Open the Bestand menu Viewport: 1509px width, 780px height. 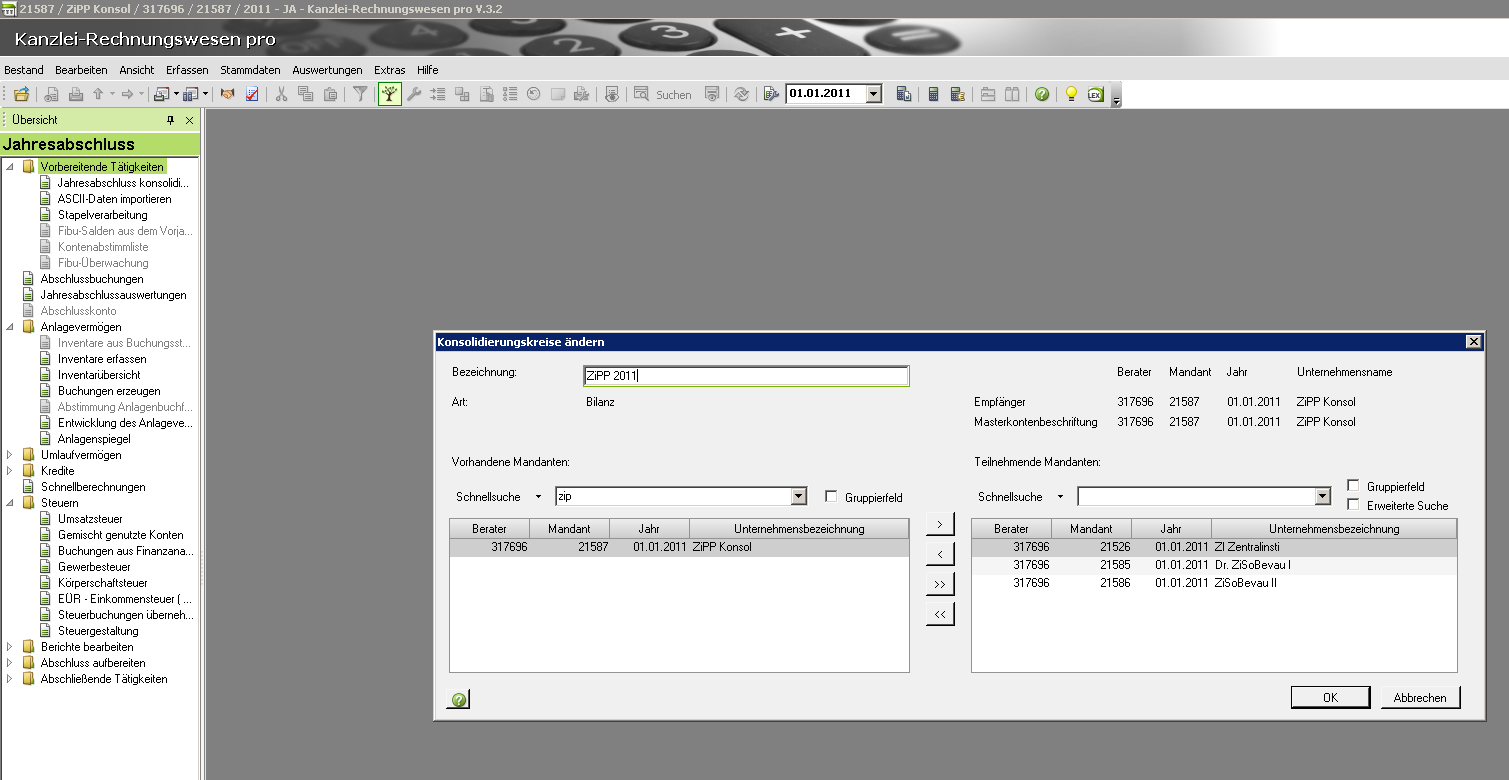[24, 70]
